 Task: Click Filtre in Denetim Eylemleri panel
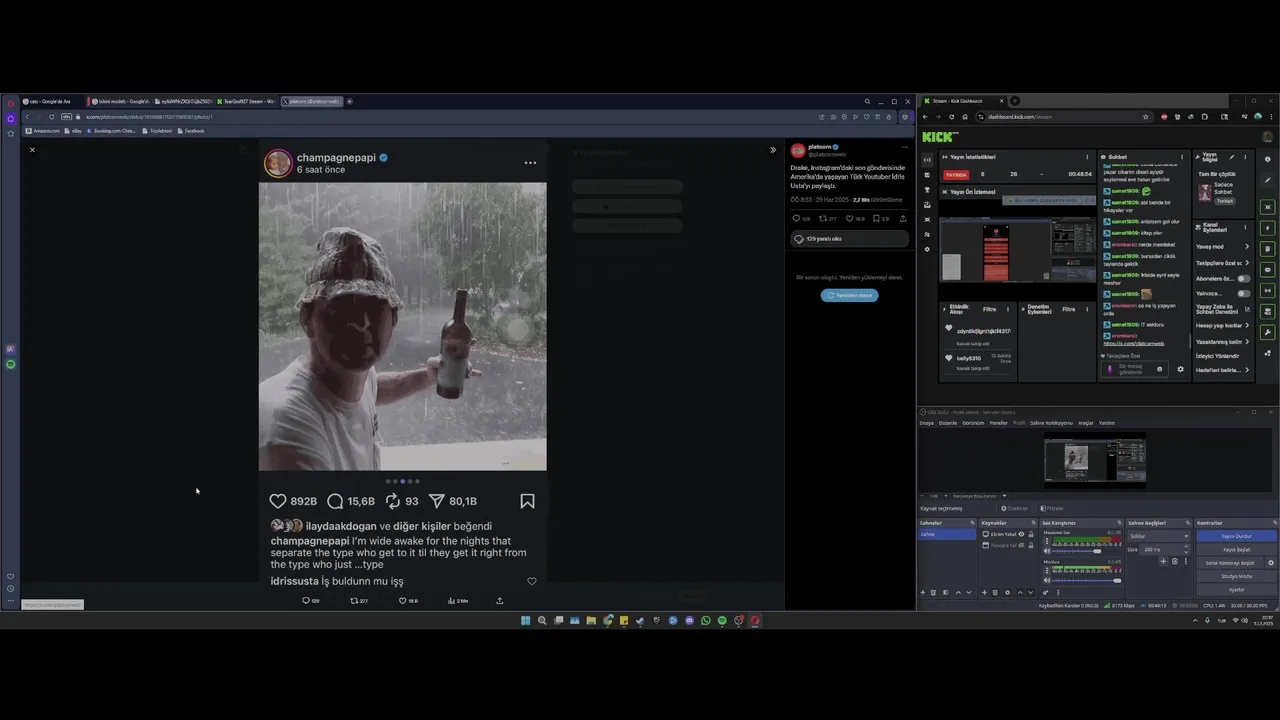[x=1068, y=309]
